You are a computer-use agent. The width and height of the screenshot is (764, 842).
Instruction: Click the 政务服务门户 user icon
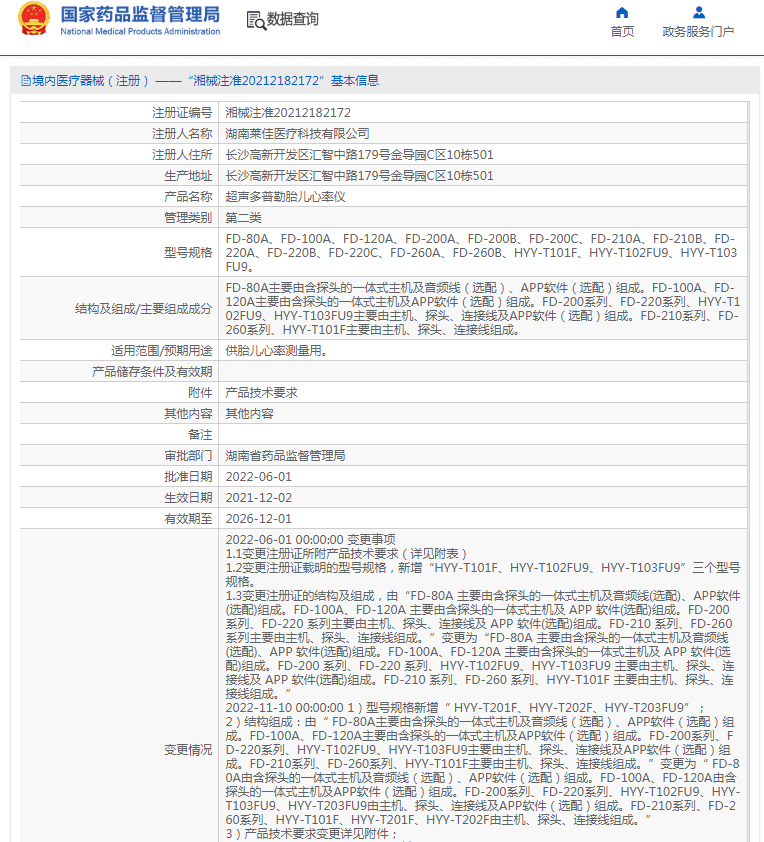[x=698, y=12]
